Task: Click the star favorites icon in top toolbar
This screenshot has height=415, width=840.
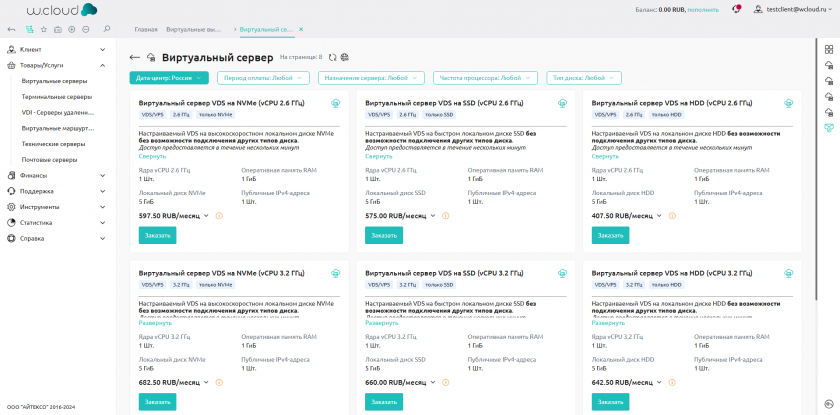Action: [x=44, y=29]
